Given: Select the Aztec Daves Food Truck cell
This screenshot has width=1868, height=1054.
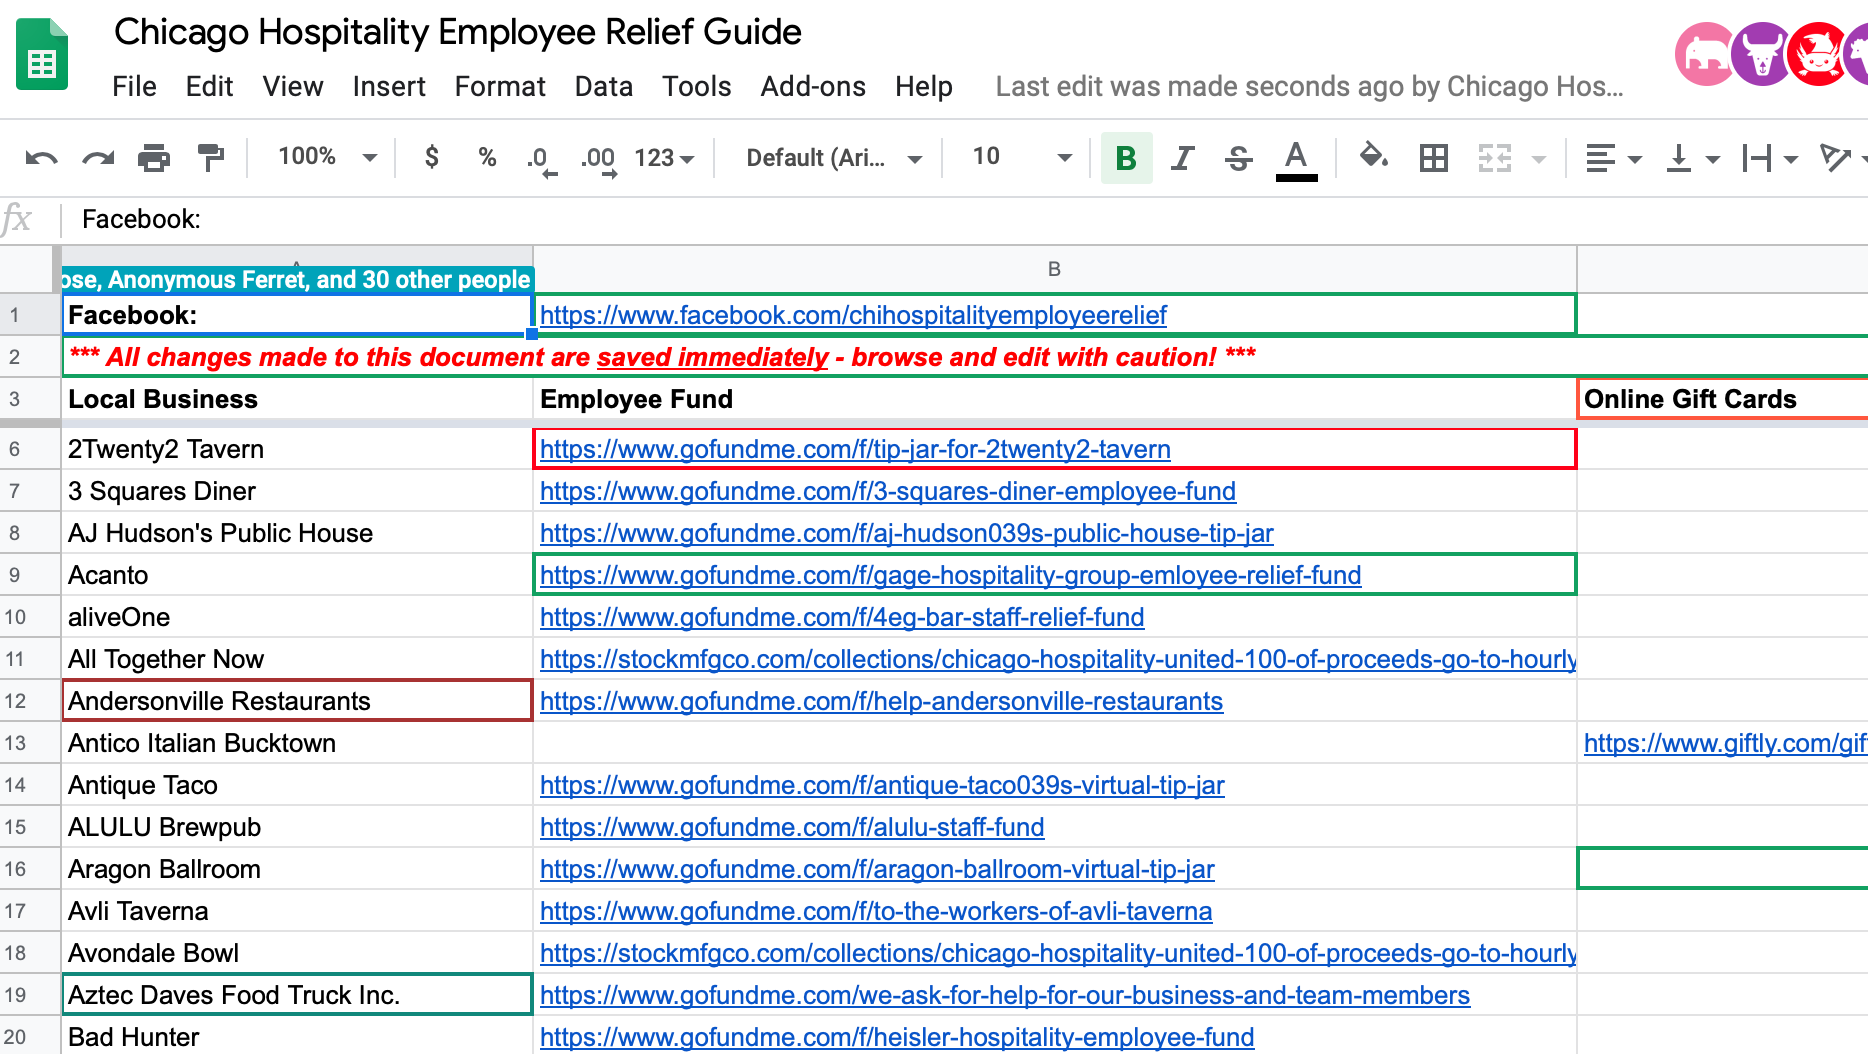Looking at the screenshot, I should pos(297,995).
